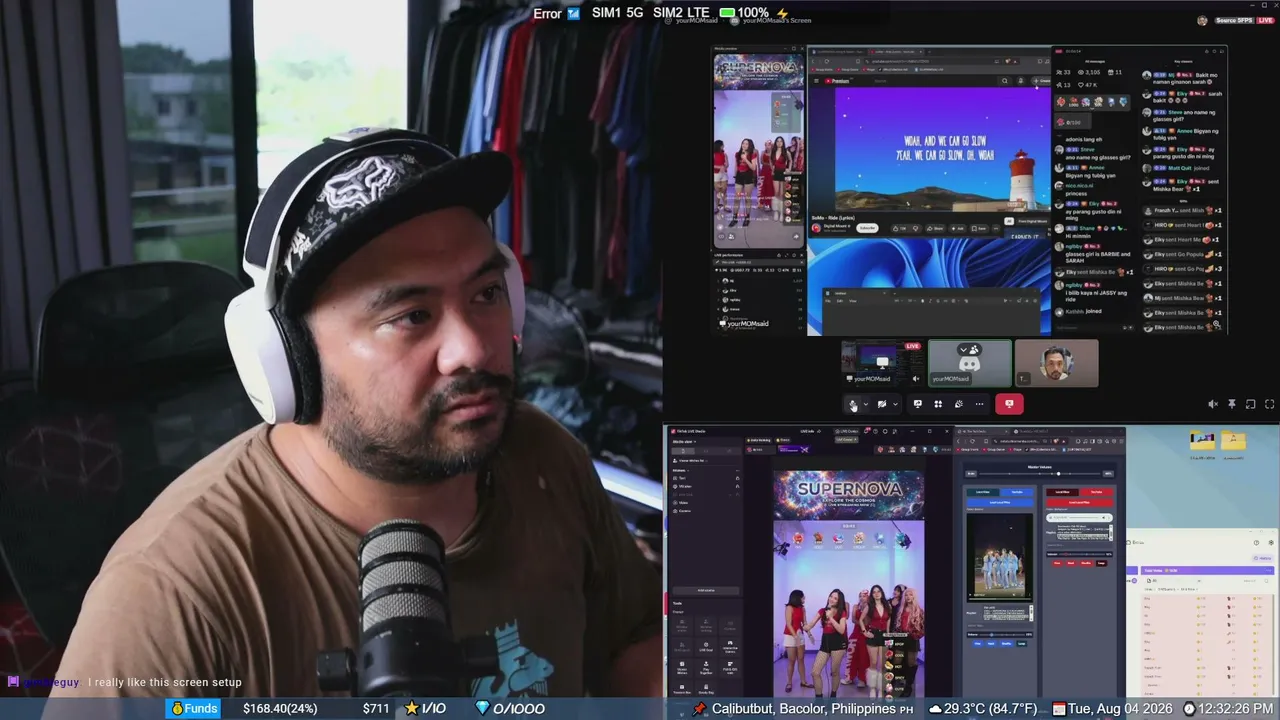This screenshot has height=720, width=1280.
Task: Mute the microphone in the call controls
Action: pos(852,404)
